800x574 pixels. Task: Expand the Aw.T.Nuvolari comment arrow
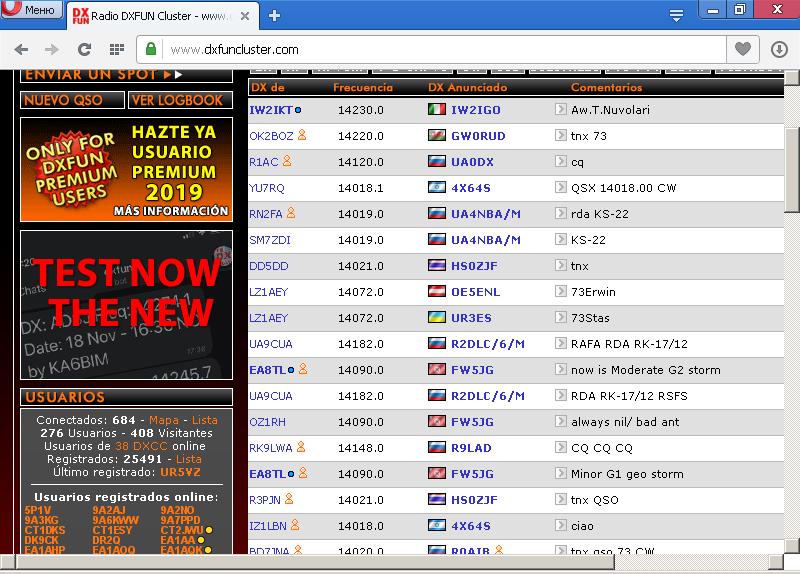point(560,109)
